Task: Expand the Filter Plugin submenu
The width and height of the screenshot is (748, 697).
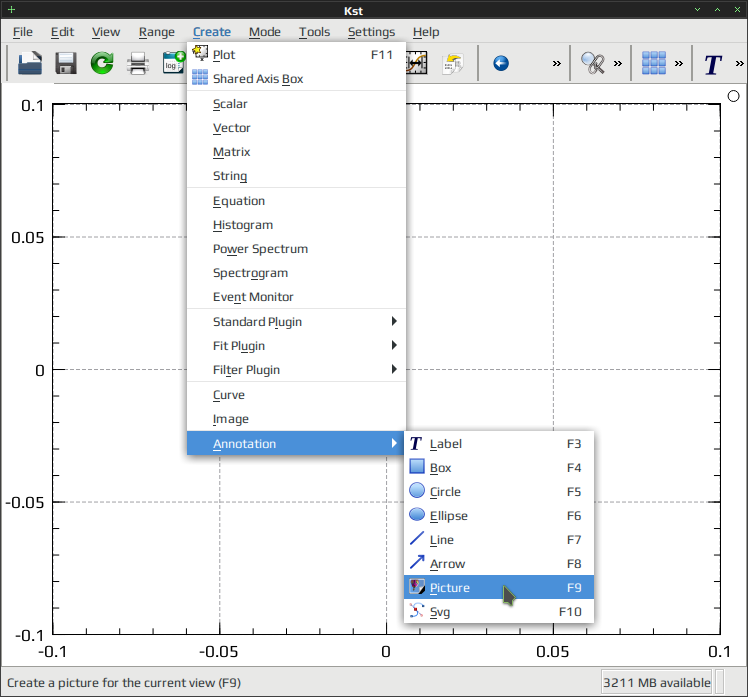Action: [296, 369]
